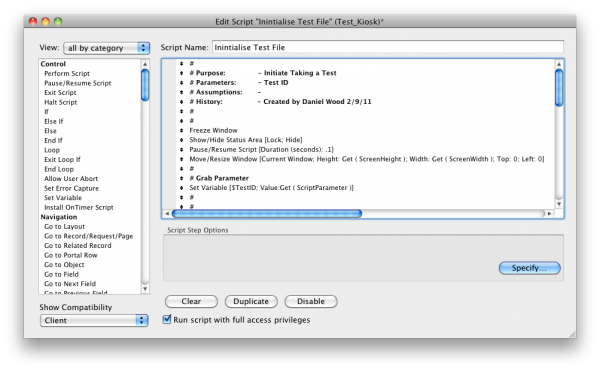
Task: Click the yellow minimize window button
Action: 46,21
